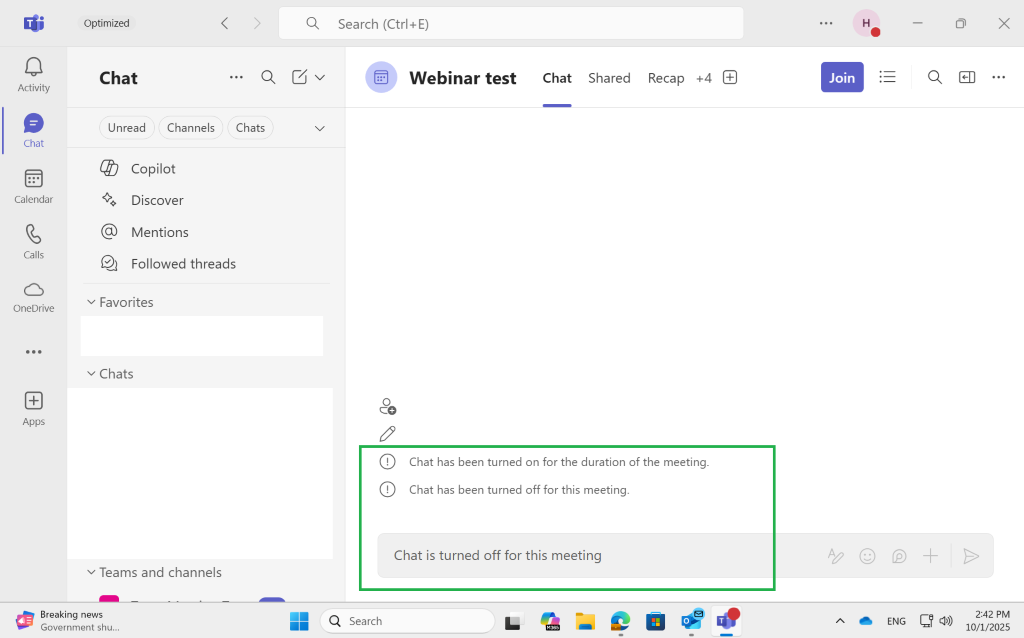Screen dimensions: 1024x638
Task: Open Microsoft Edge from the taskbar
Action: click(620, 621)
